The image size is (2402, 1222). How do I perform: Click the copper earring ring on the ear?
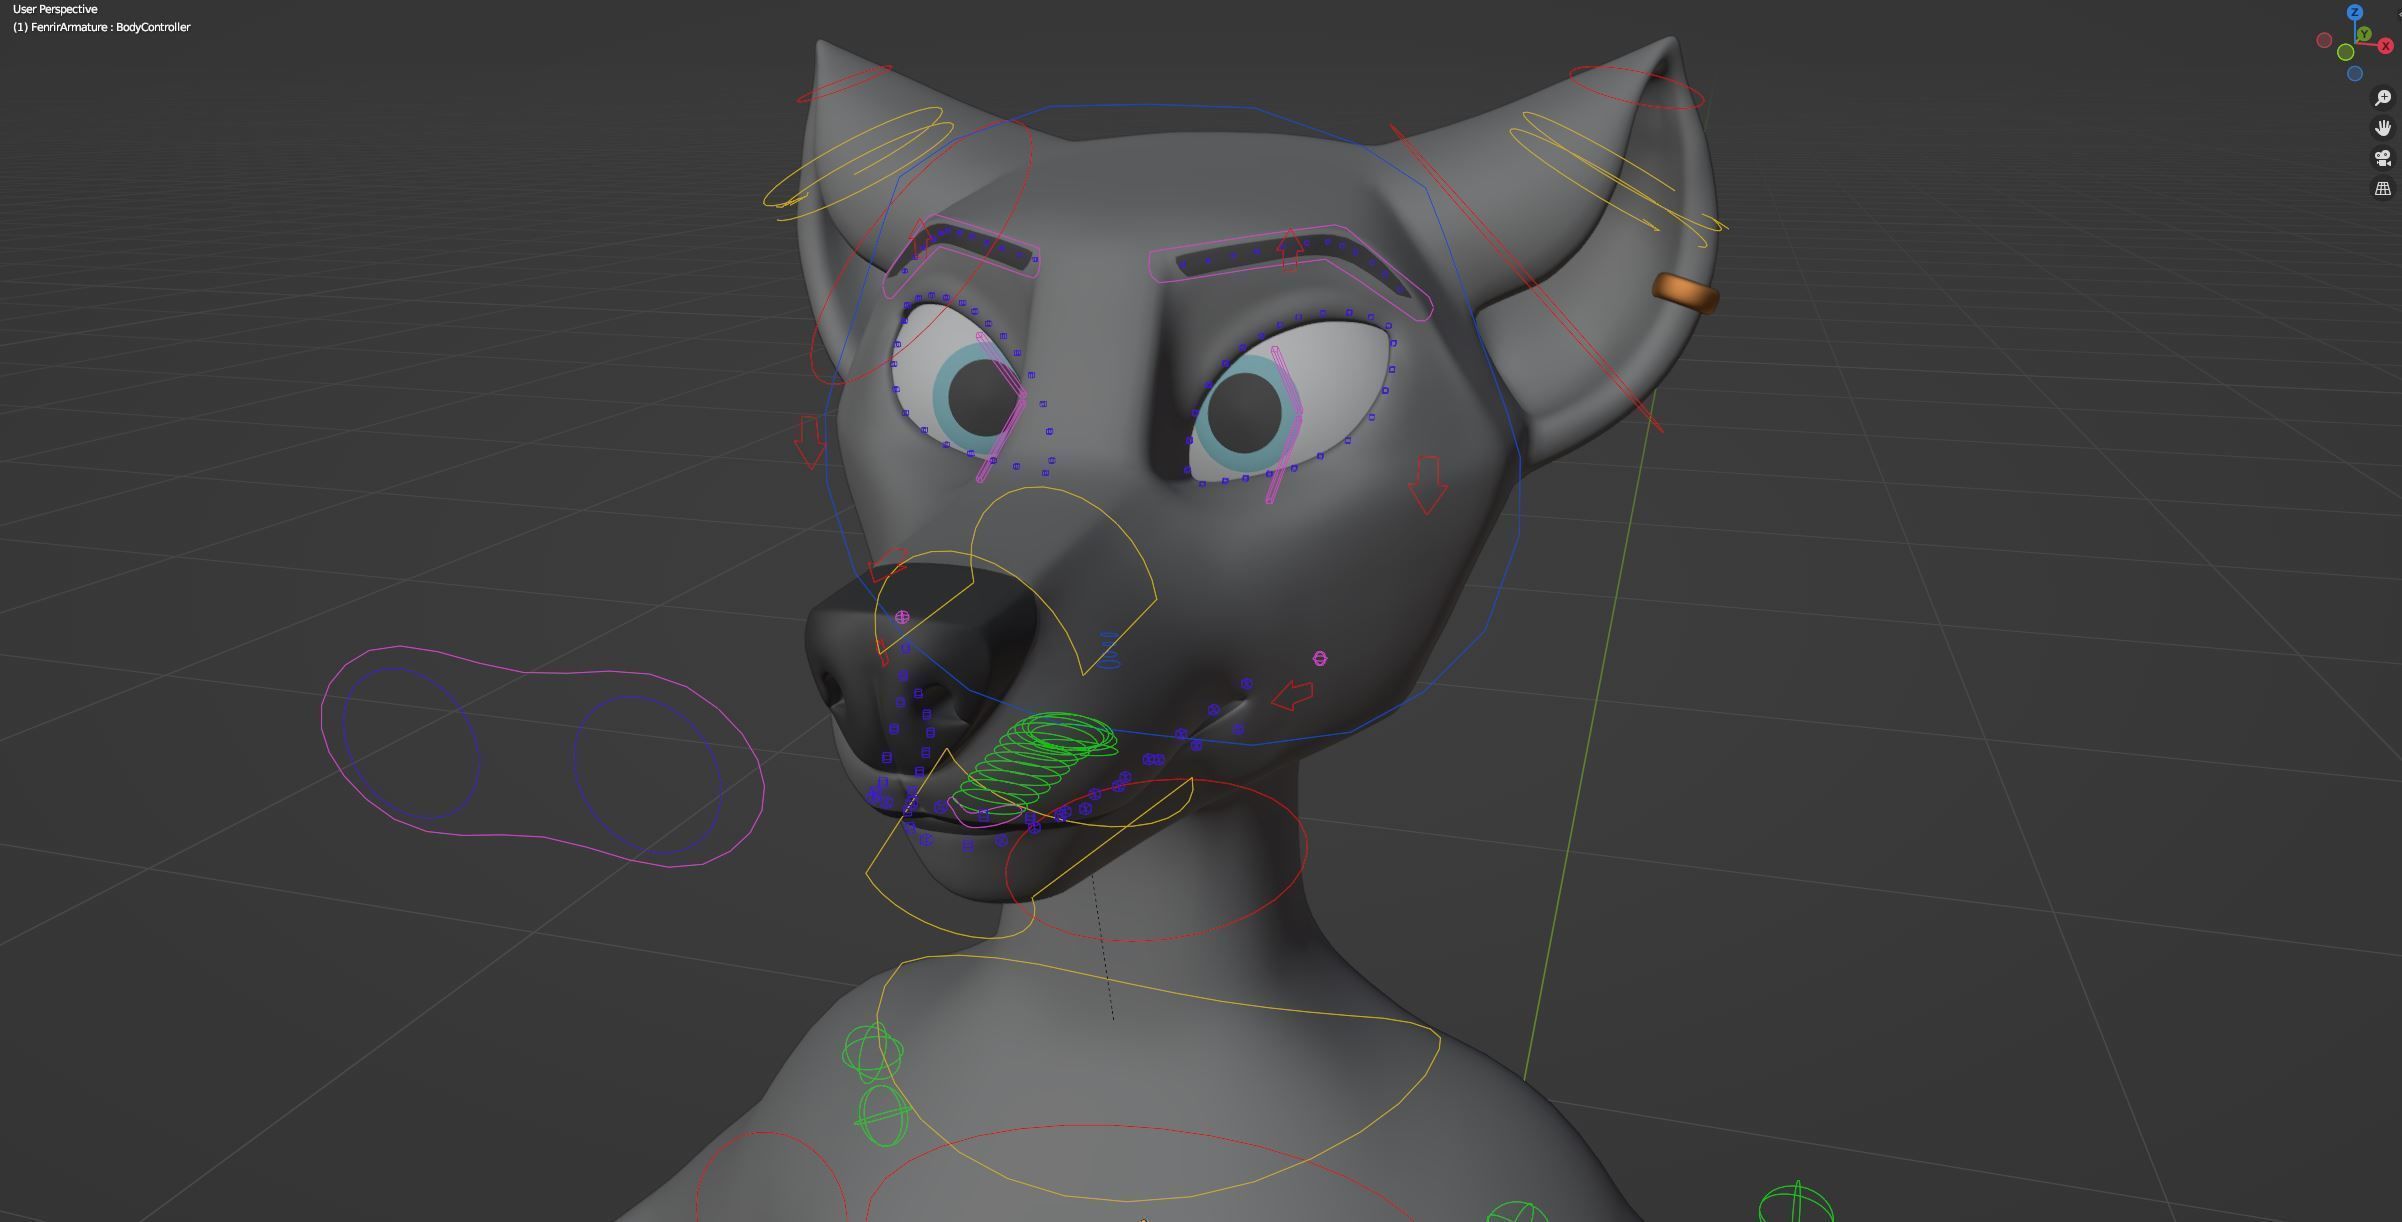click(x=1686, y=293)
